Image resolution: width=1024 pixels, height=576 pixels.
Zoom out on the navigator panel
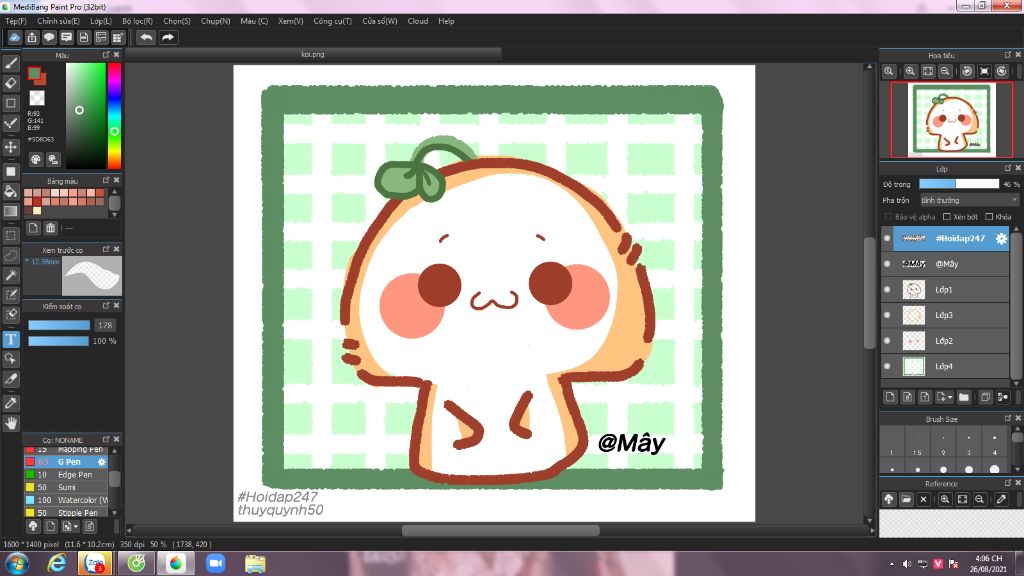945,71
